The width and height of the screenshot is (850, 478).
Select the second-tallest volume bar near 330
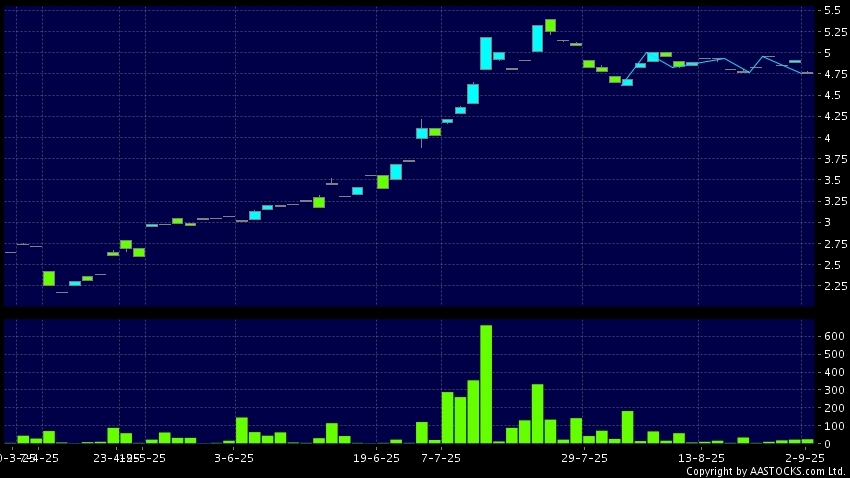537,413
